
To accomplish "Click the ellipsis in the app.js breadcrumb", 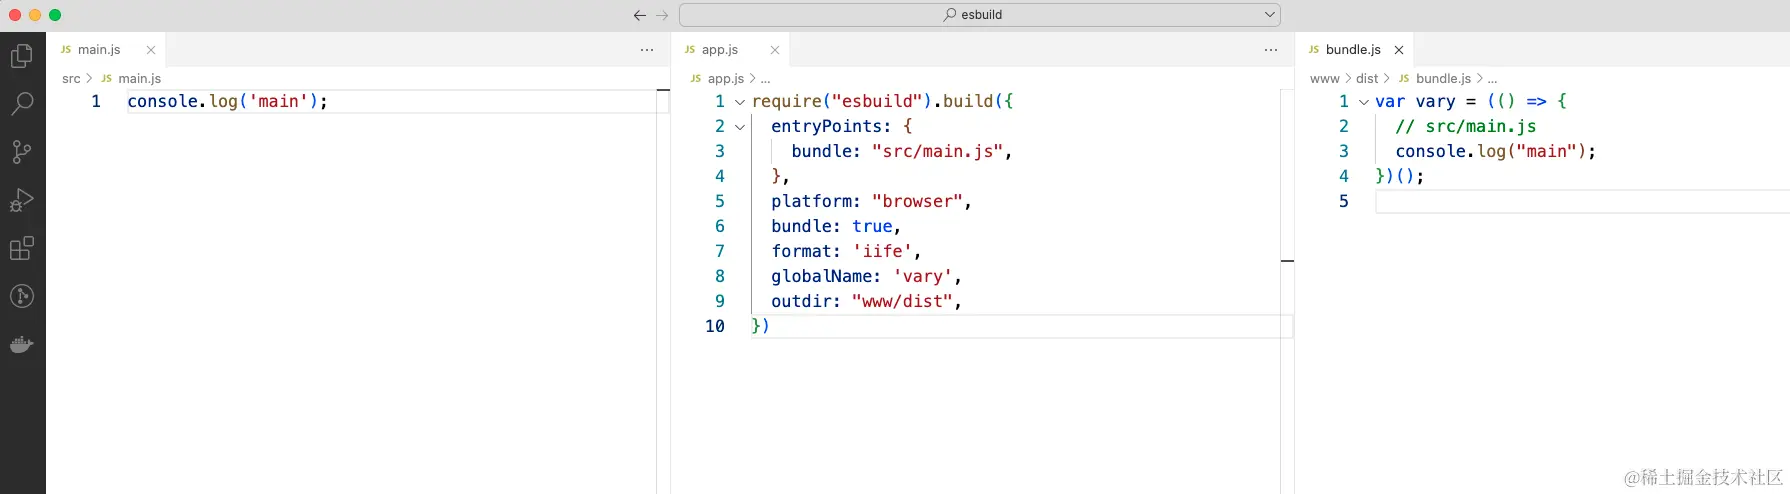I will point(765,79).
